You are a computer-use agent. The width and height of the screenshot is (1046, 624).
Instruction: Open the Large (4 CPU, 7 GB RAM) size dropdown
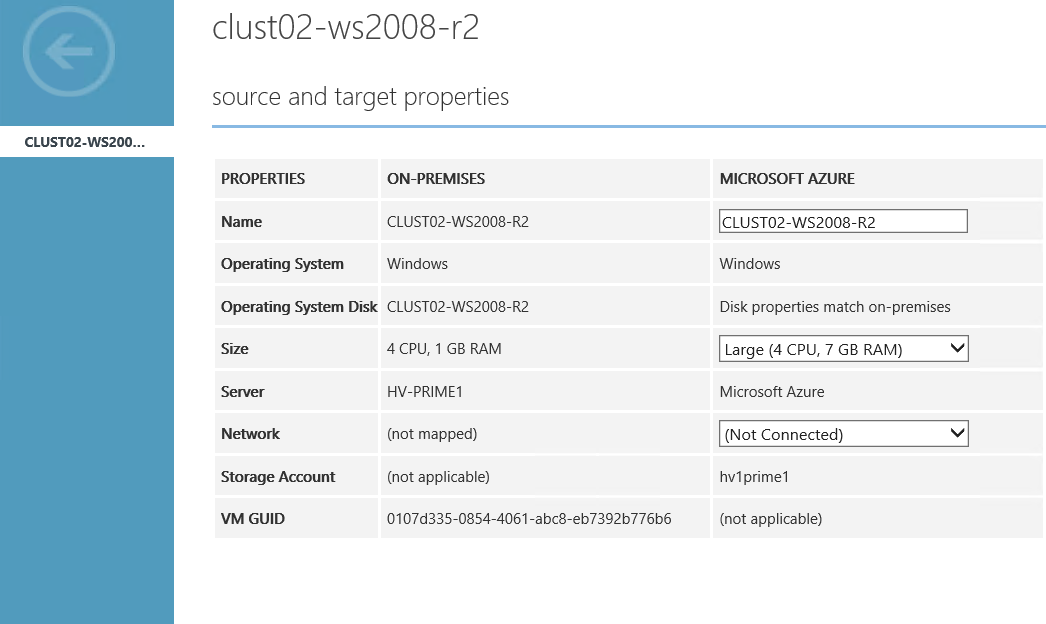pyautogui.click(x=843, y=349)
